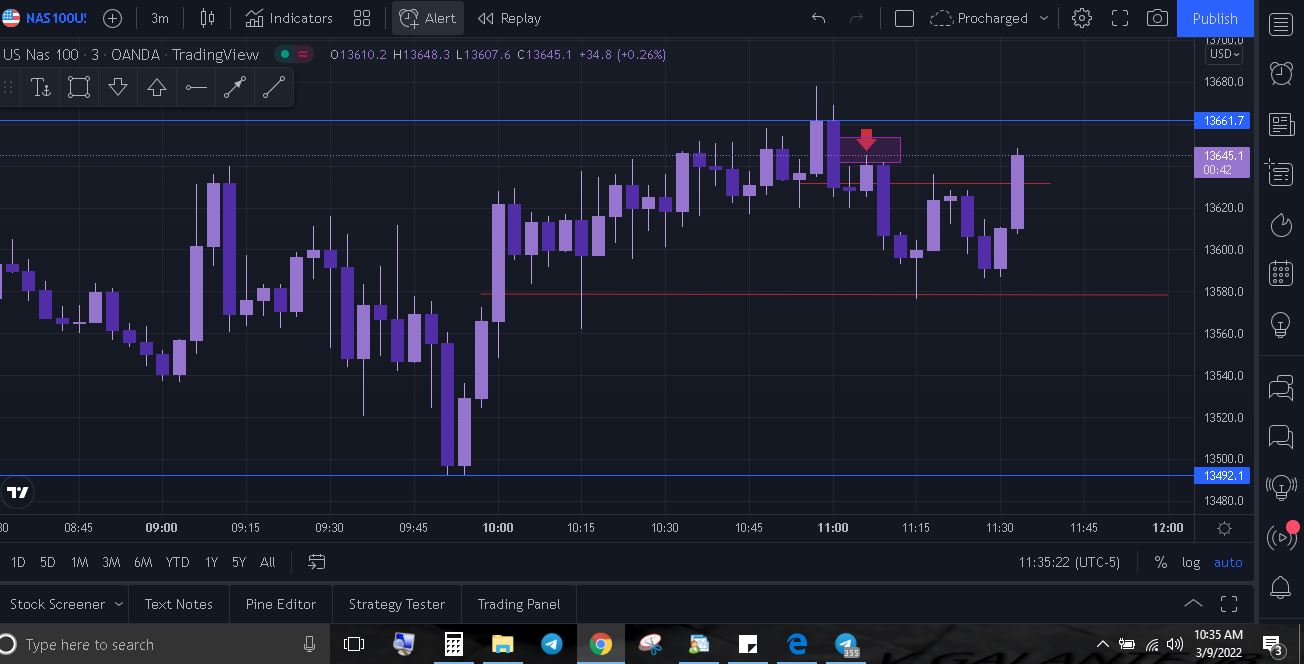Viewport: 1304px width, 664px height.
Task: Select the rectangle drawing tool
Action: click(79, 88)
